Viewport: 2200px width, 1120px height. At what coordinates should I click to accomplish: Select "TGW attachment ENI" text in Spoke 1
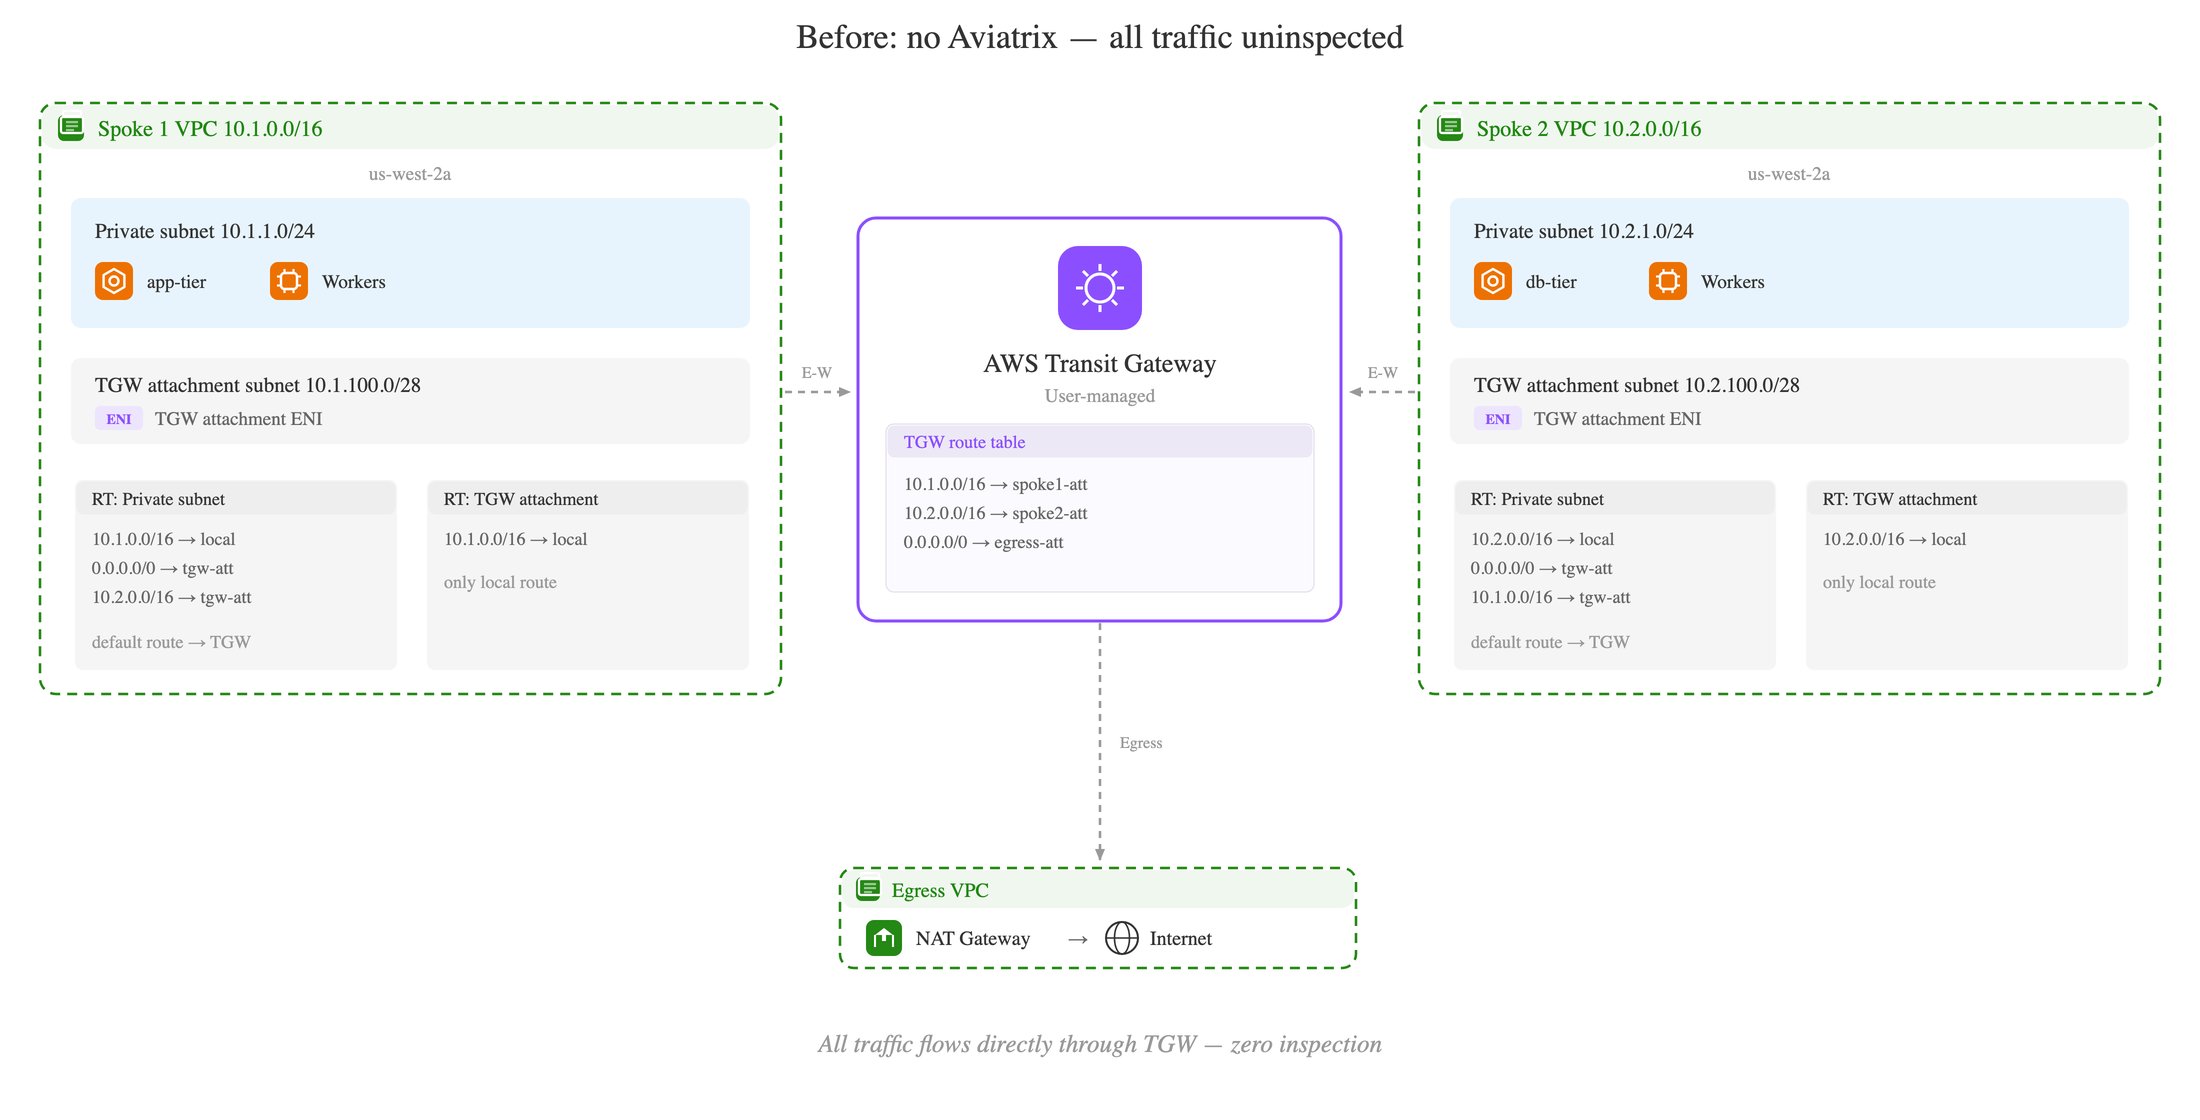(x=239, y=419)
